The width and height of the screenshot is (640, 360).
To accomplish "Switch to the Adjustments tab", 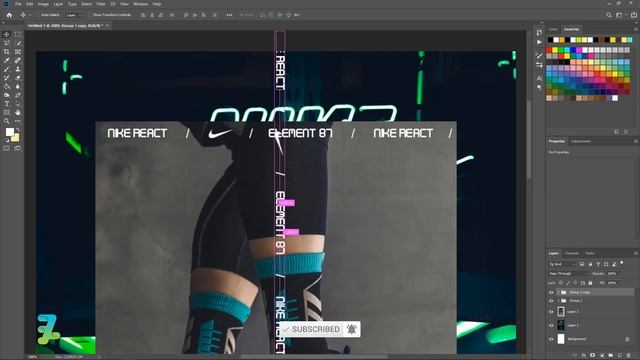I will (580, 142).
